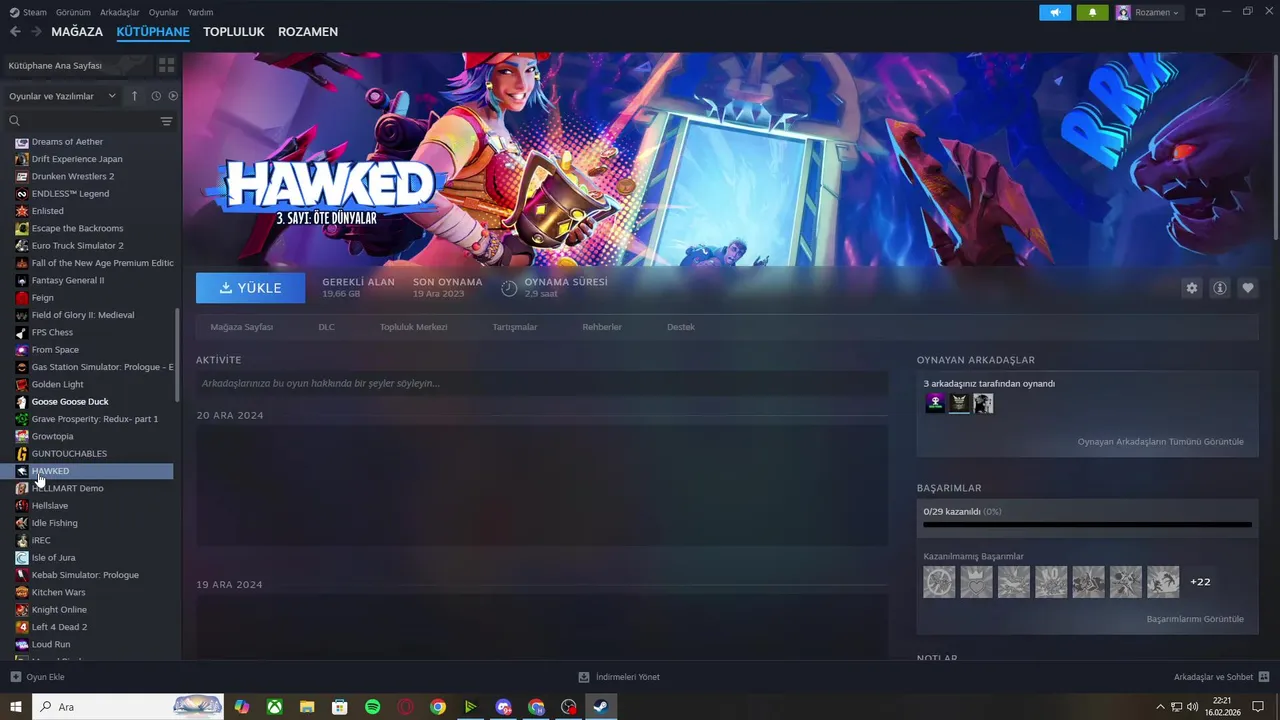The image size is (1280, 720).
Task: Select Left 4 Dead 2 in library
Action: coord(94,627)
